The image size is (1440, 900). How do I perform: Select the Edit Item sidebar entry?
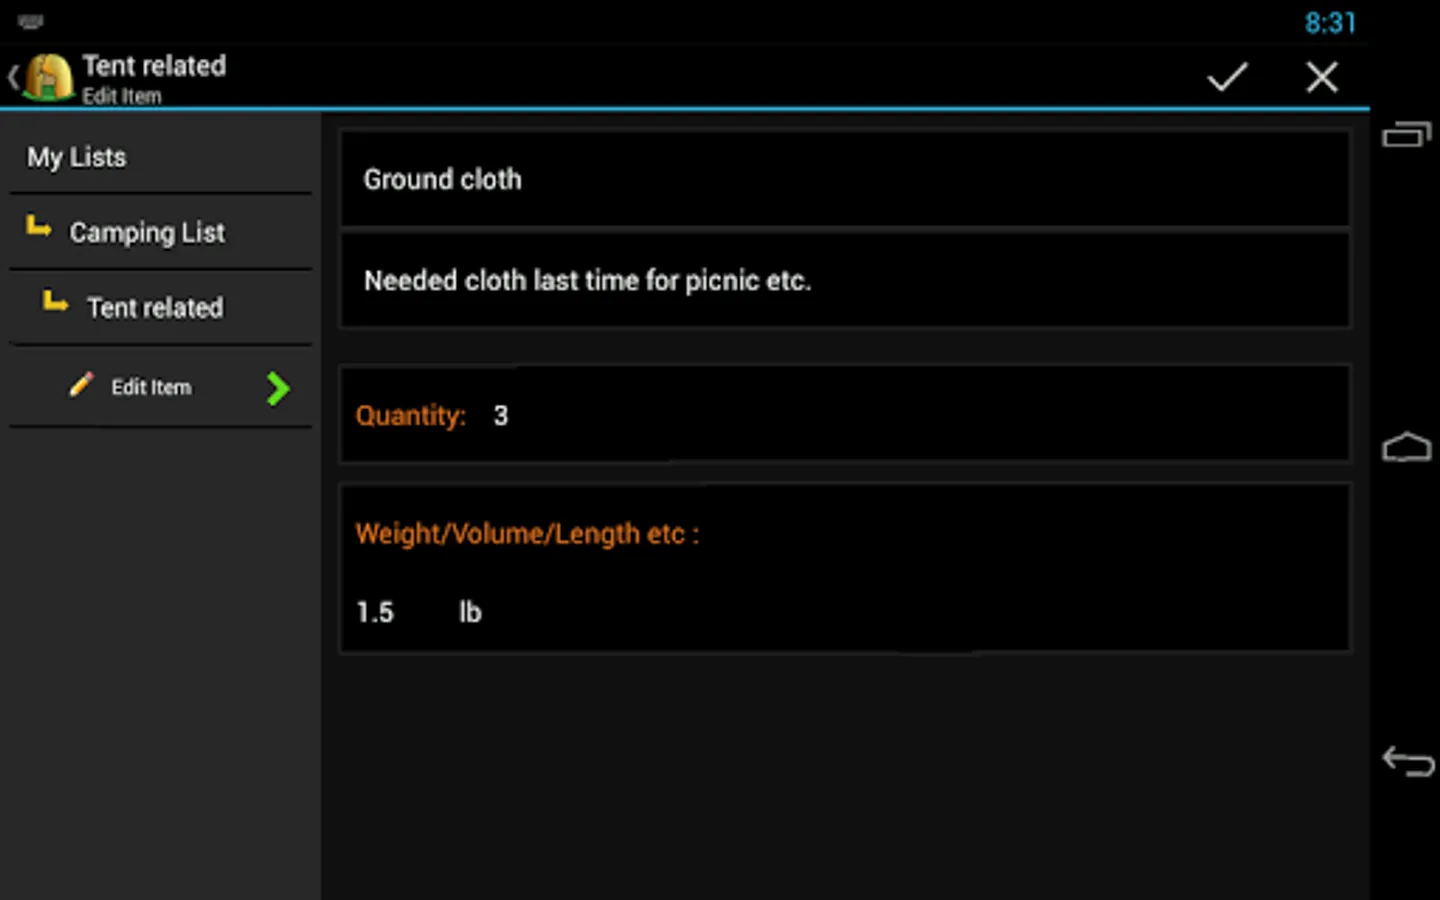point(151,387)
